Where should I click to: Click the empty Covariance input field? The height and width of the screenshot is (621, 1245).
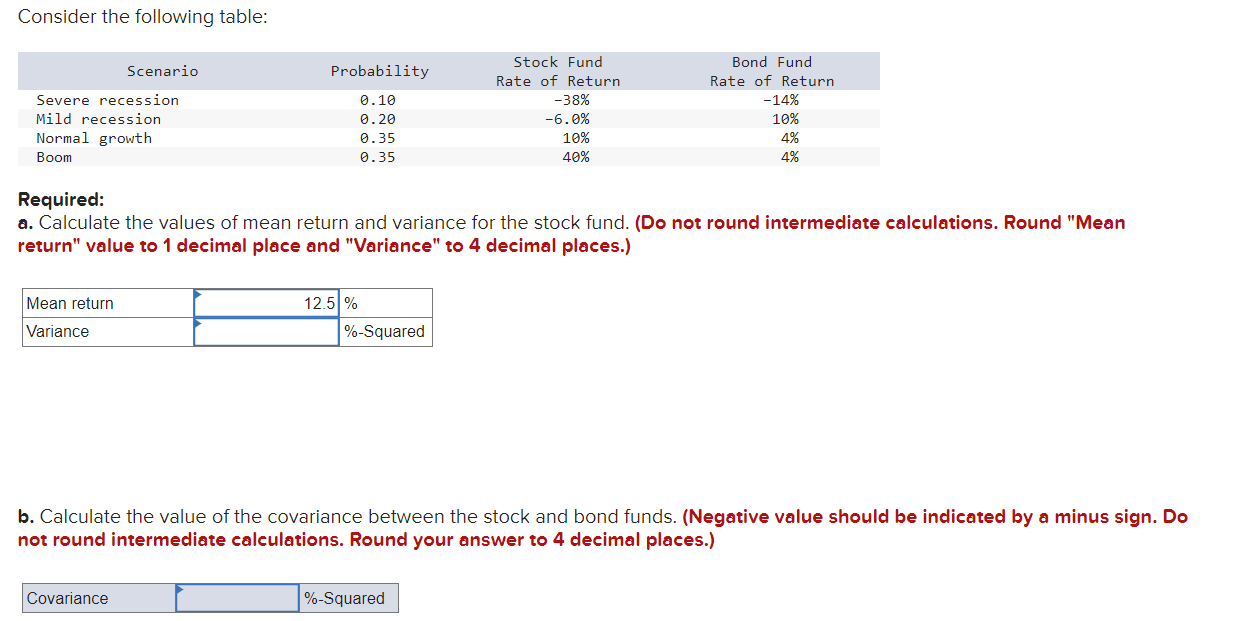[235, 597]
